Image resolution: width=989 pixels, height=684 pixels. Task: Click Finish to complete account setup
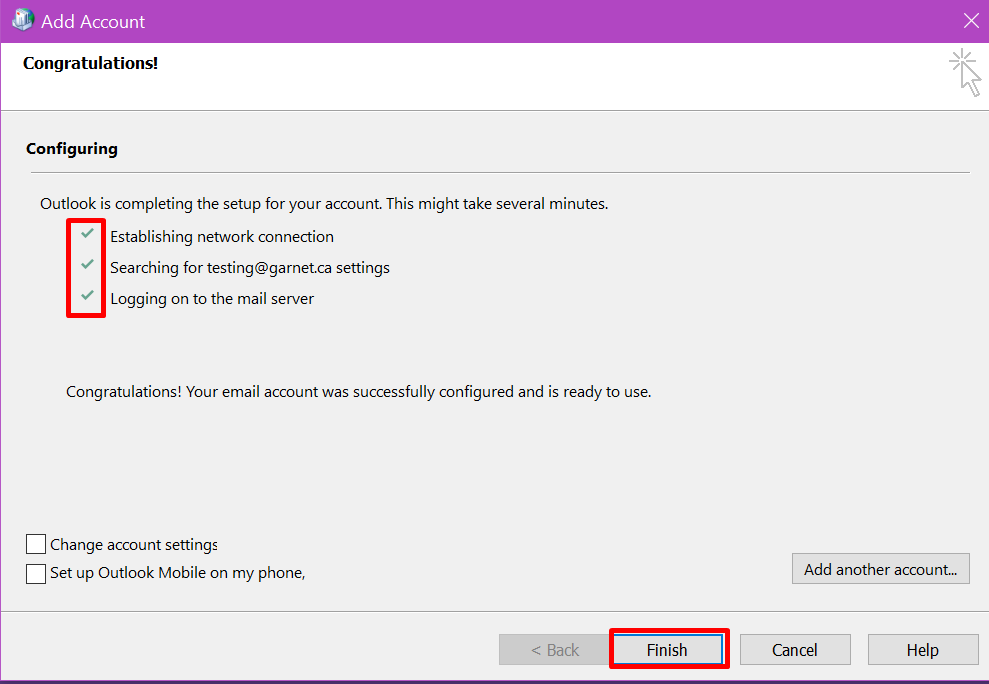tap(667, 650)
